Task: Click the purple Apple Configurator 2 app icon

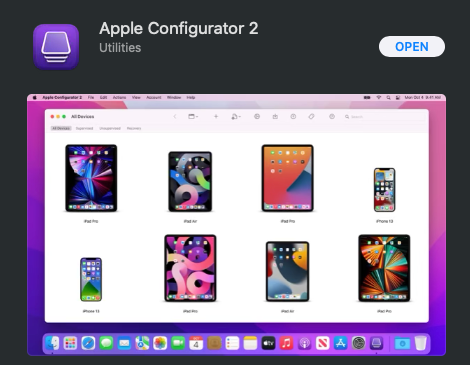Action: [56, 47]
